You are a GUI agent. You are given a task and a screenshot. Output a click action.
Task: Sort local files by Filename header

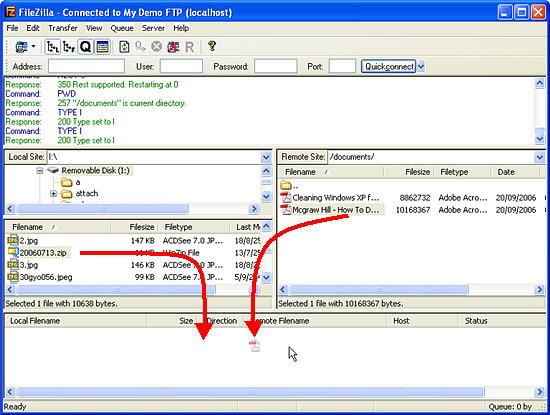(x=58, y=227)
